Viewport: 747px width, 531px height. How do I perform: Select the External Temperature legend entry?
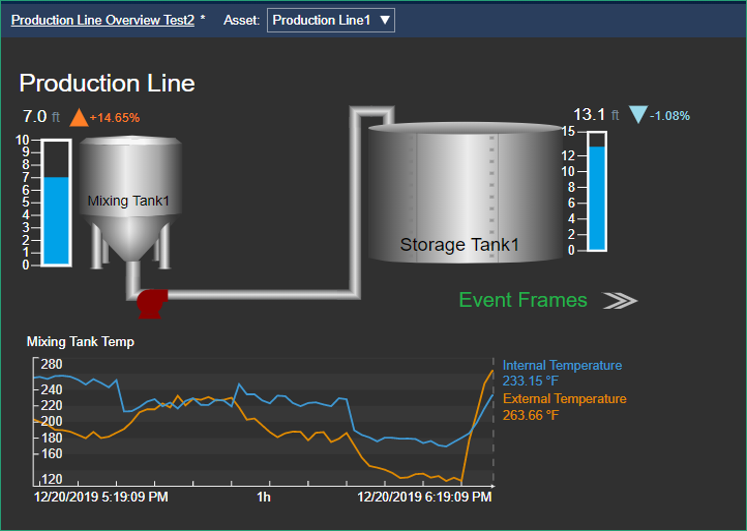tap(564, 407)
